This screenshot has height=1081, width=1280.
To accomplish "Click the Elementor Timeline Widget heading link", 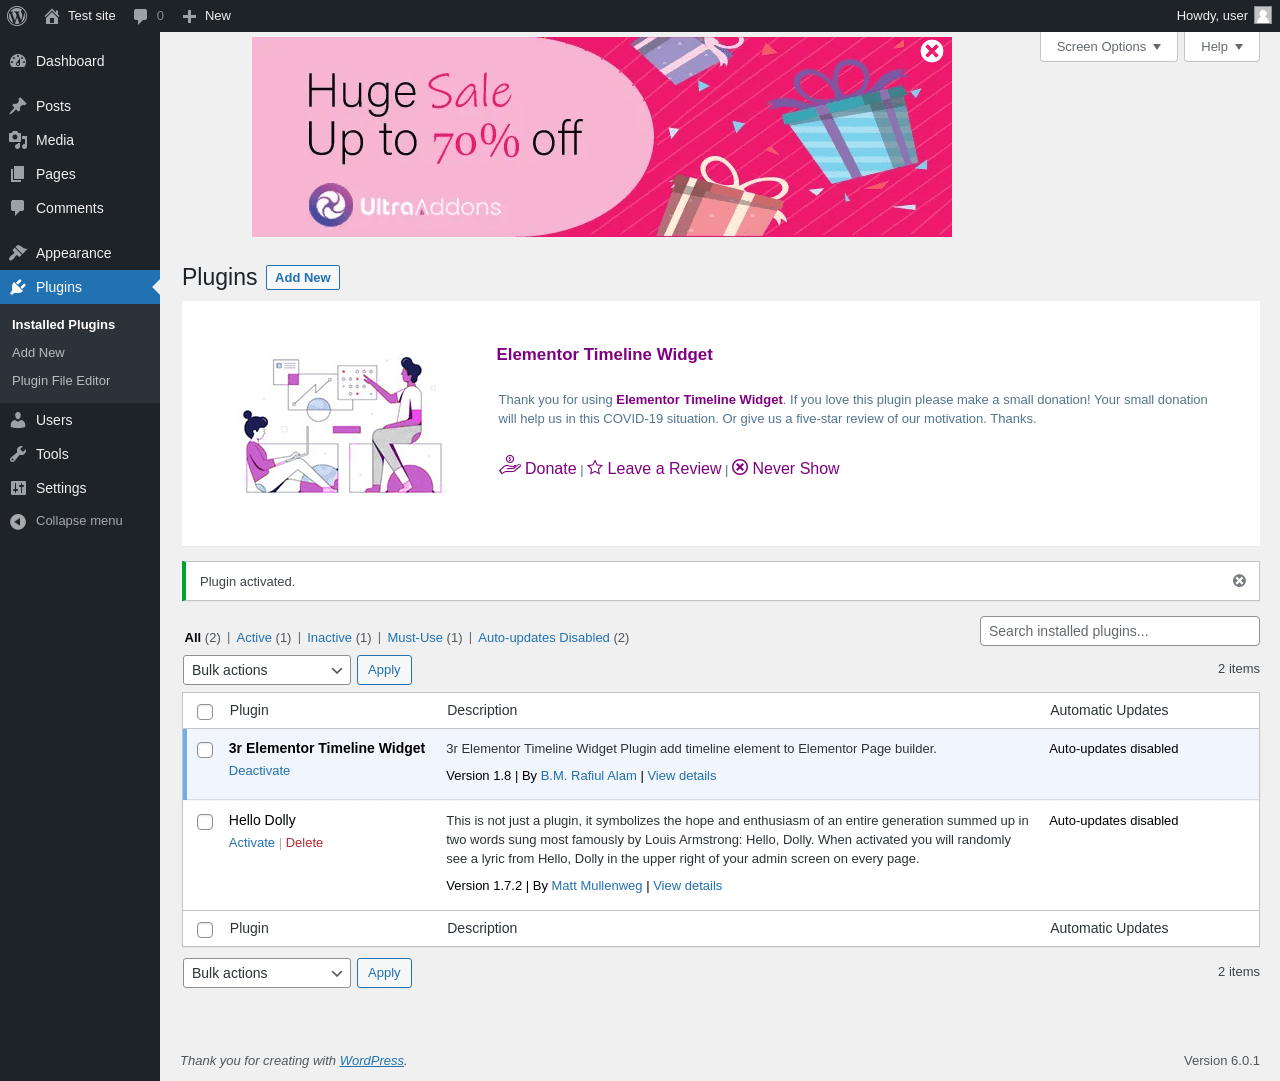I will coord(605,354).
